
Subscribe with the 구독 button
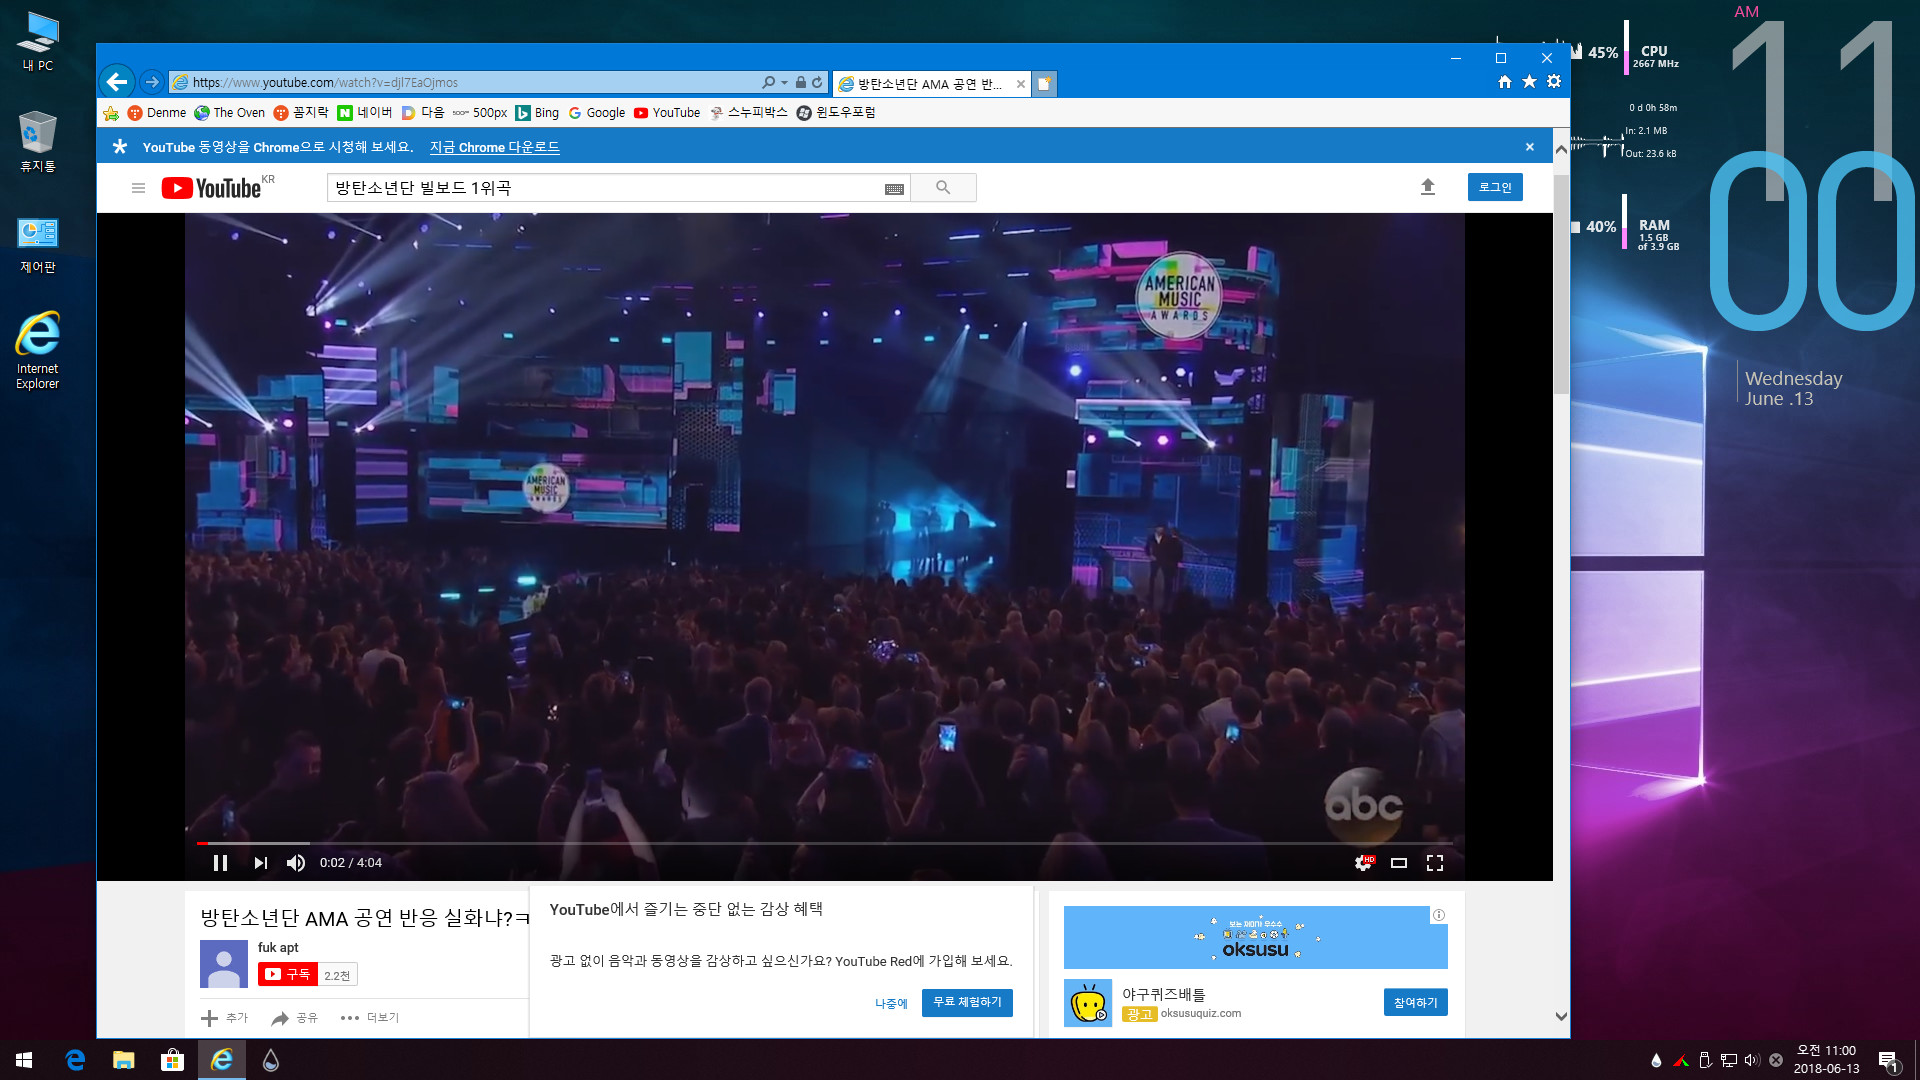point(288,974)
